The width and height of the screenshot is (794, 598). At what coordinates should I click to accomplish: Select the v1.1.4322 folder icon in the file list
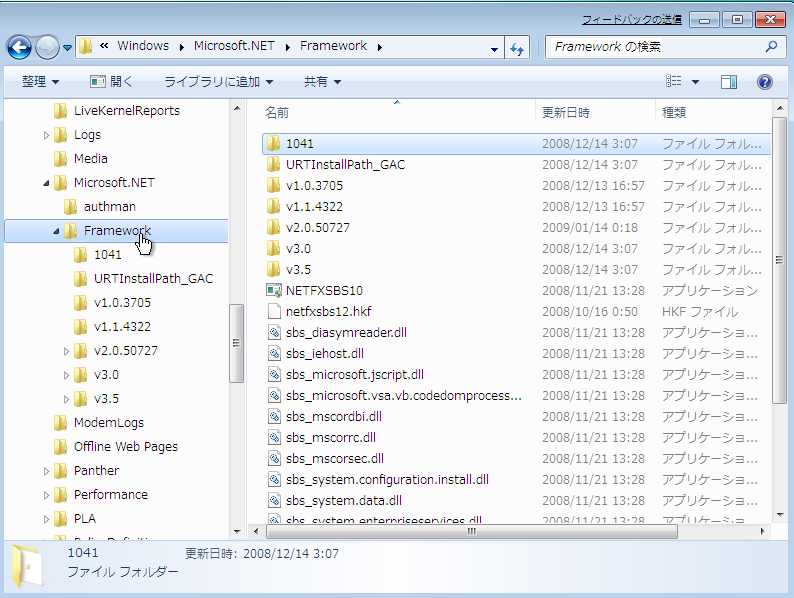pyautogui.click(x=273, y=207)
